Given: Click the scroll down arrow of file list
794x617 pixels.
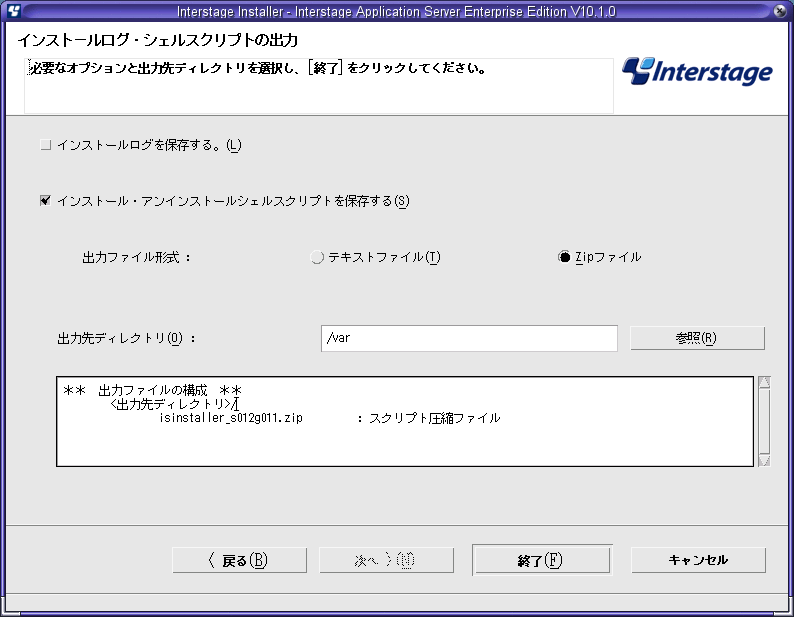Looking at the screenshot, I should point(764,460).
